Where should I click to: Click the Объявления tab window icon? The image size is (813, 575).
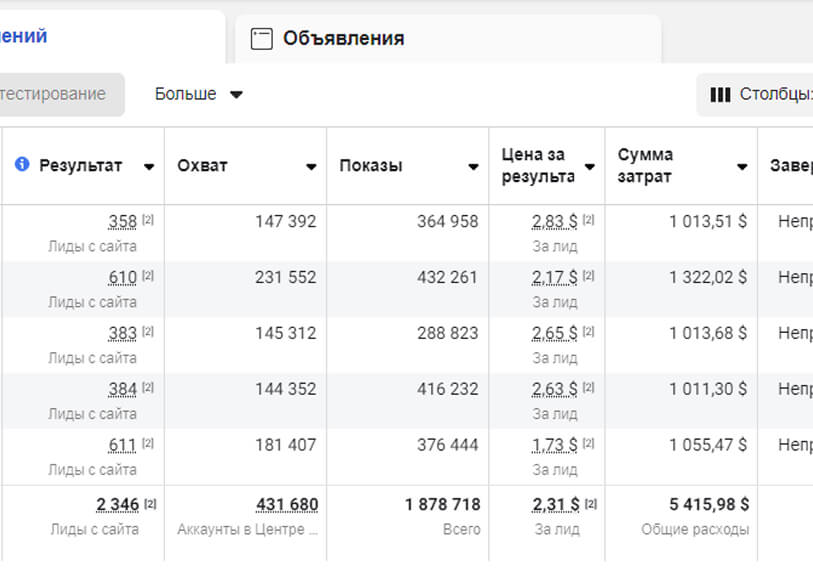(x=261, y=39)
